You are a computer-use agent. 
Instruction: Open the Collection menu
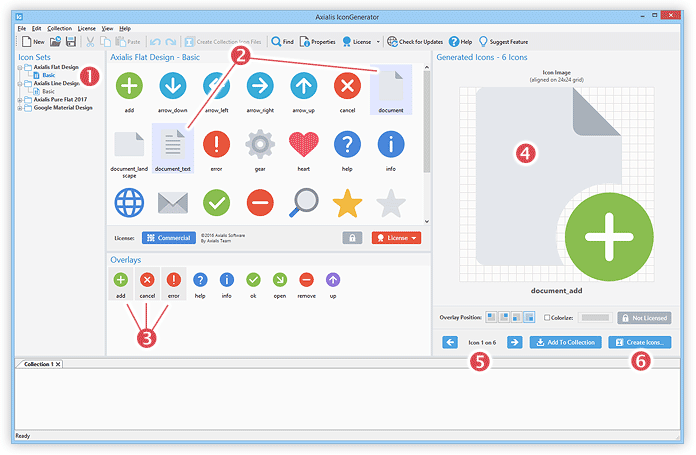click(59, 28)
